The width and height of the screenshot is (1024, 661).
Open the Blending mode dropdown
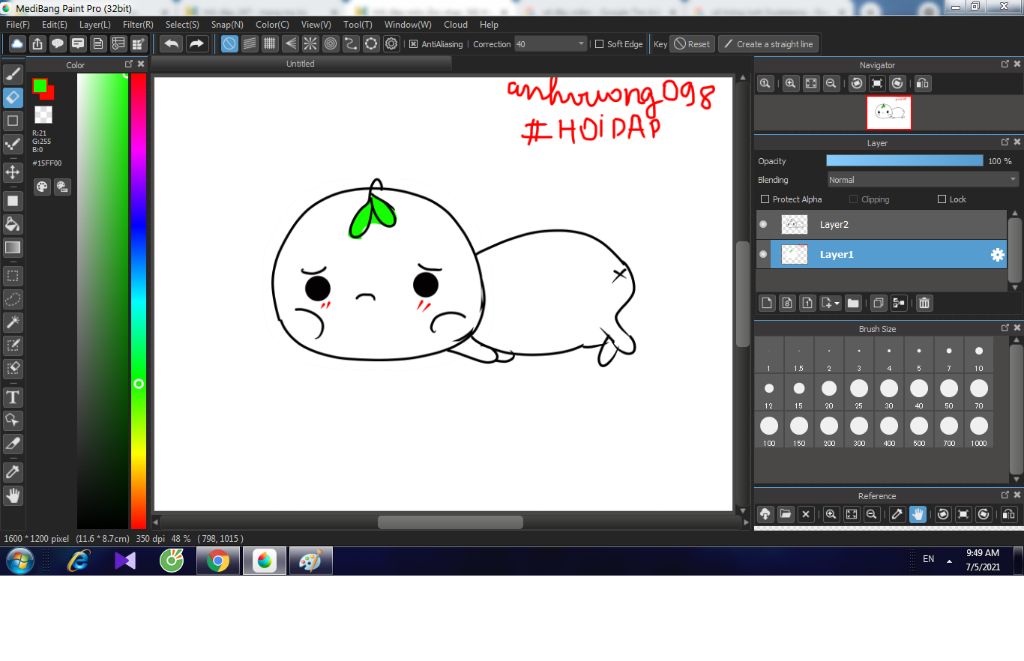click(x=922, y=180)
